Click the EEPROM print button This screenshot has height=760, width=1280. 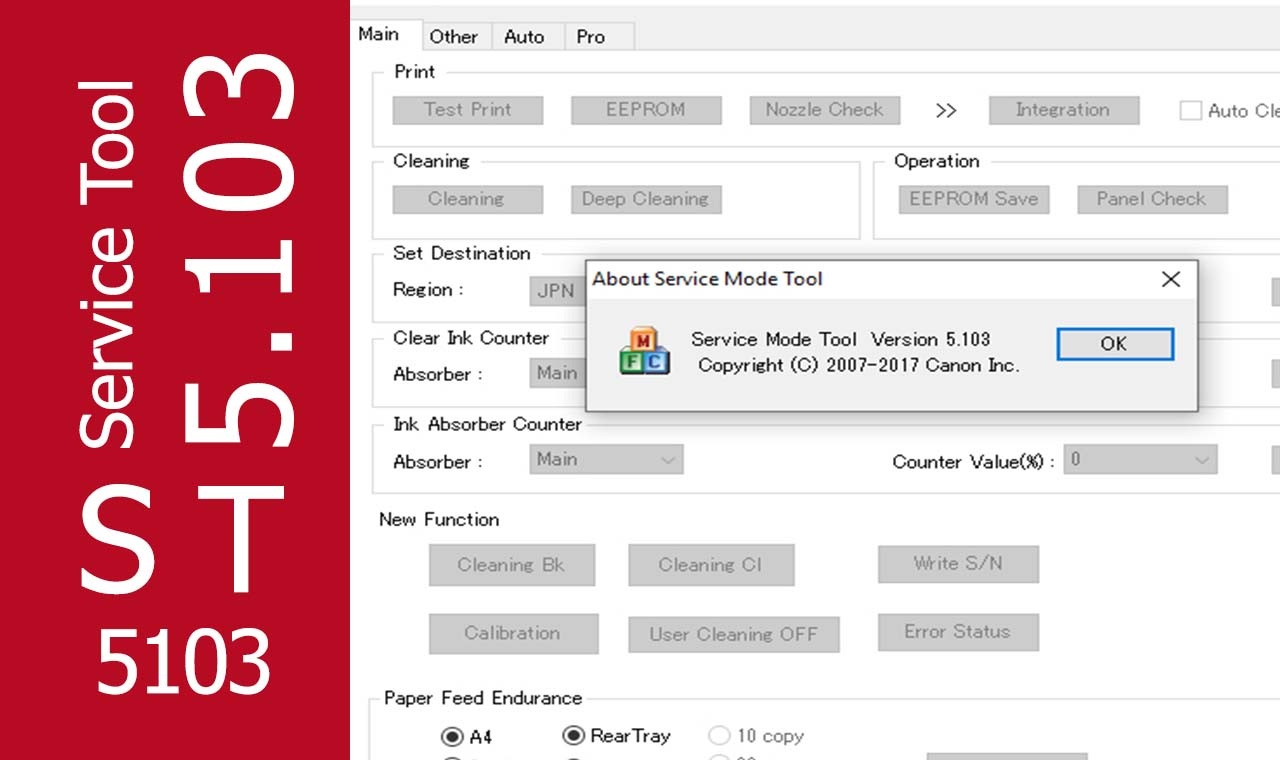pyautogui.click(x=646, y=110)
